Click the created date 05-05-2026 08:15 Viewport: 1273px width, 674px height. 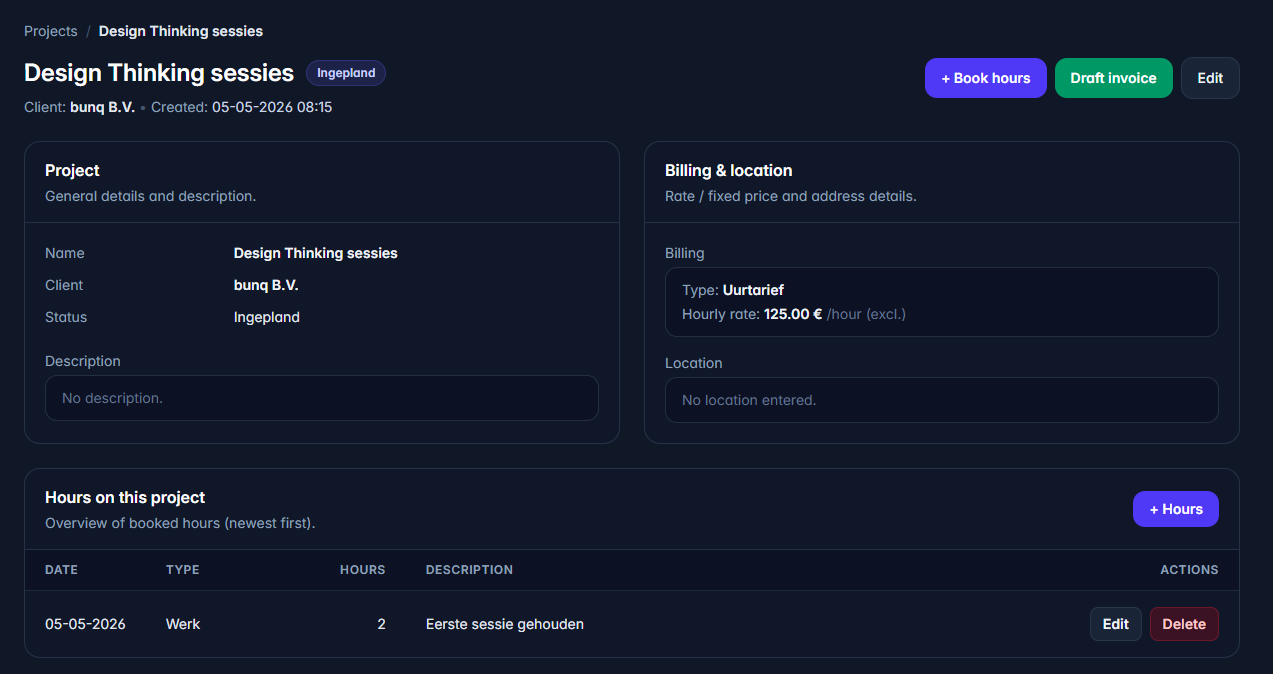[272, 107]
